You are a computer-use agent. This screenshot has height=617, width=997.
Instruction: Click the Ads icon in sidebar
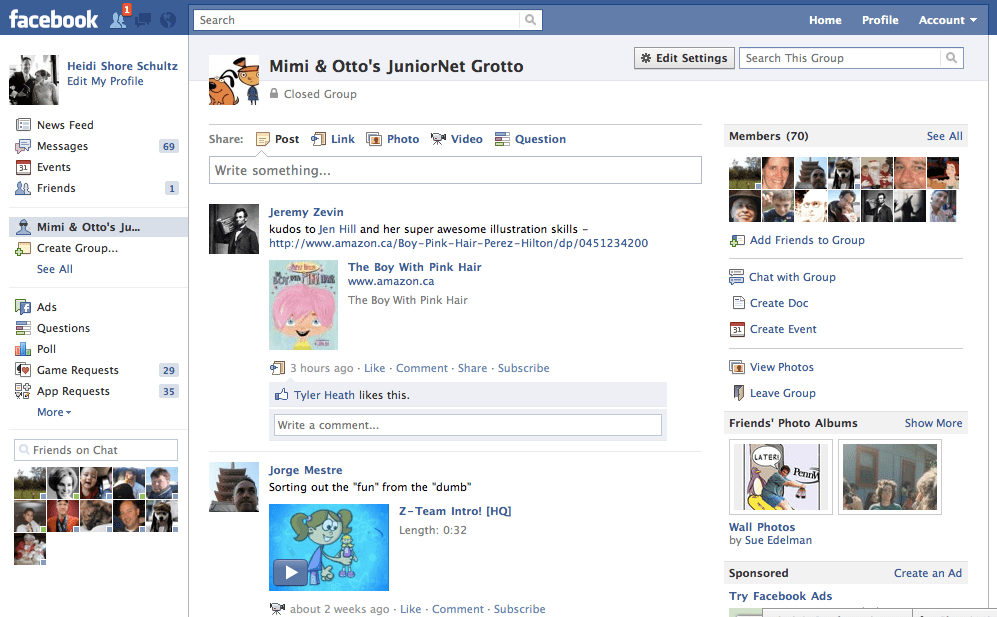coord(23,307)
